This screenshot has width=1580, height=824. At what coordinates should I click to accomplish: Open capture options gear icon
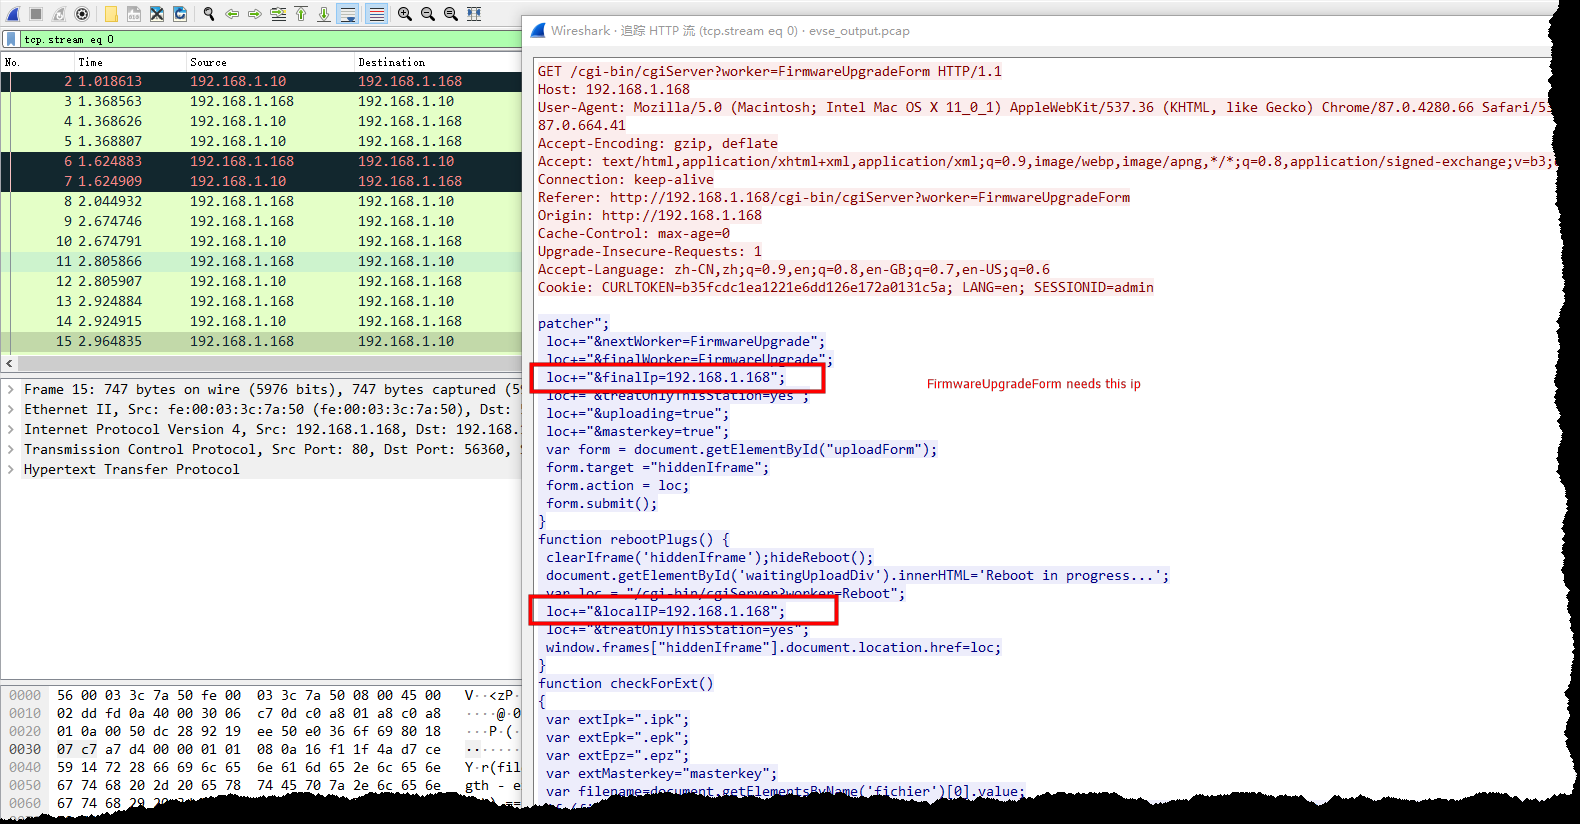(x=82, y=14)
